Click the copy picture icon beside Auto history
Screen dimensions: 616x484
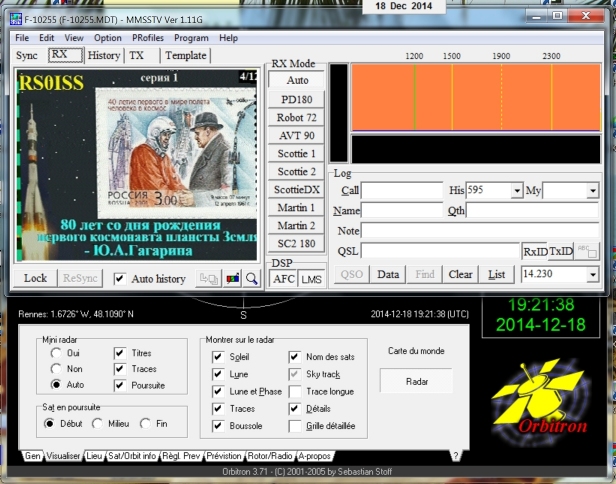(209, 279)
